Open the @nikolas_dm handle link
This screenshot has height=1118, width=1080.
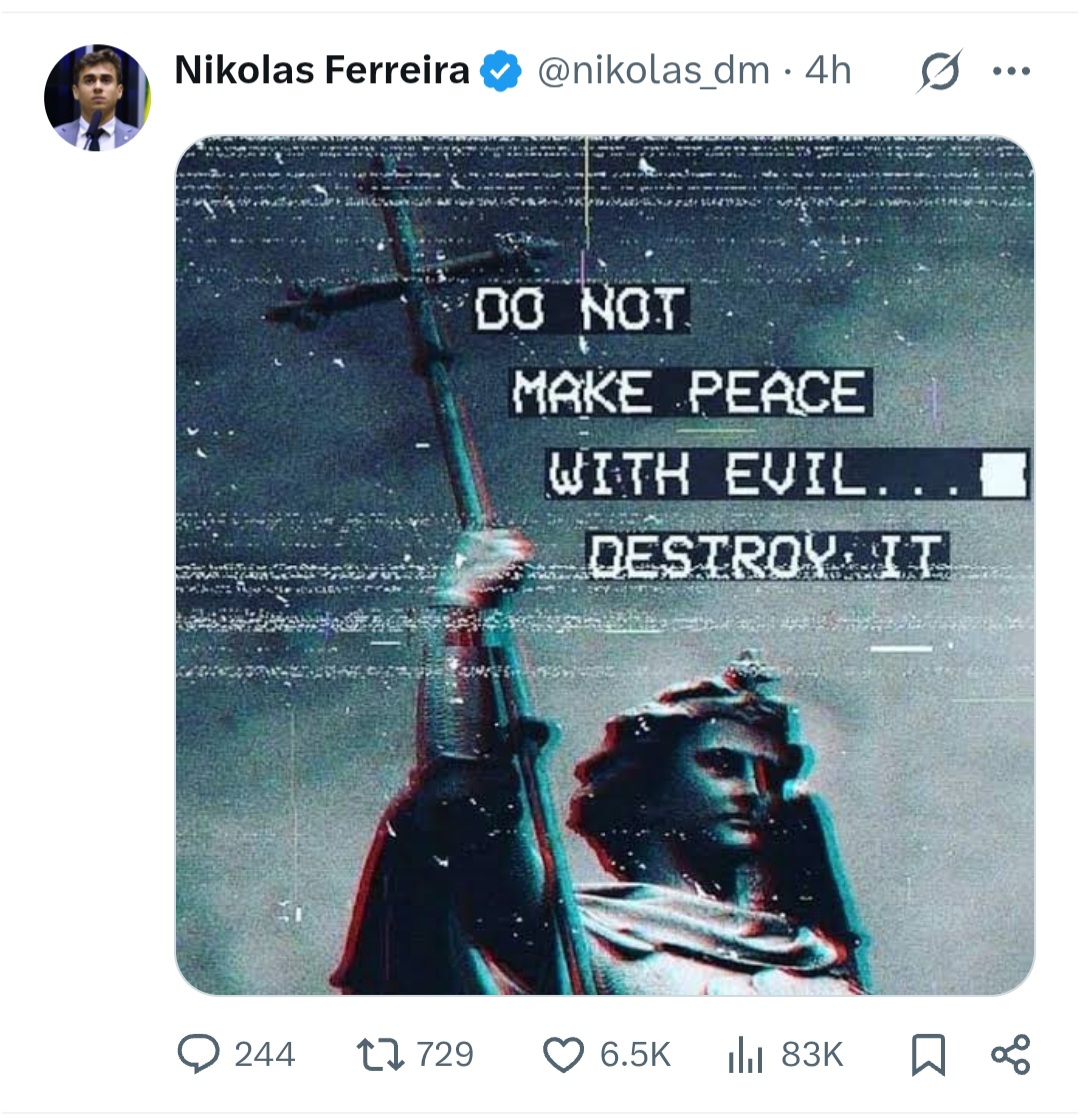click(654, 71)
